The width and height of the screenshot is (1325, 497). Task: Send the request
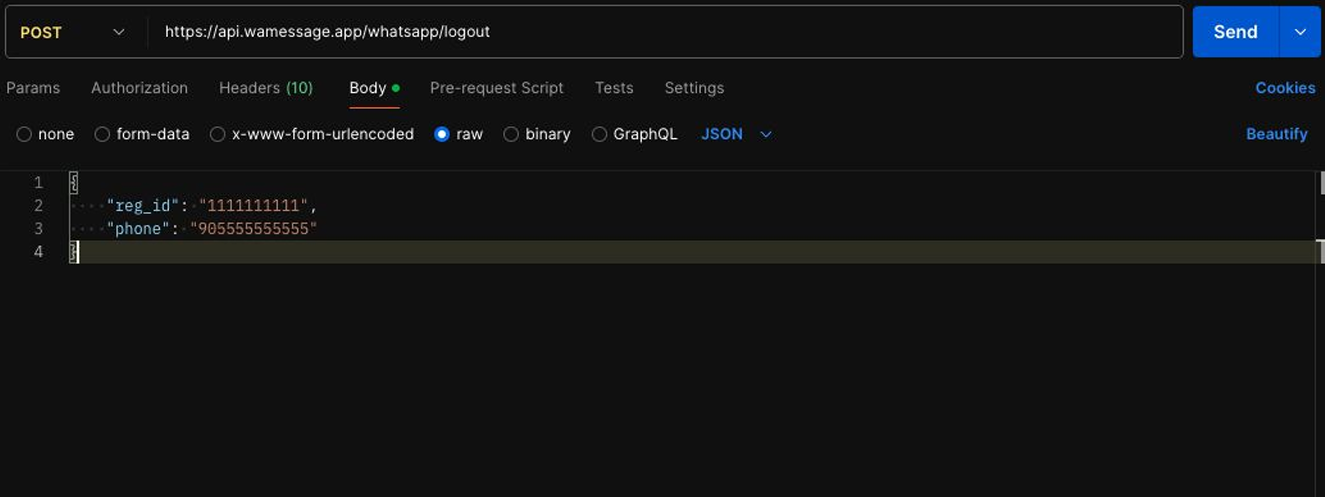[1235, 32]
